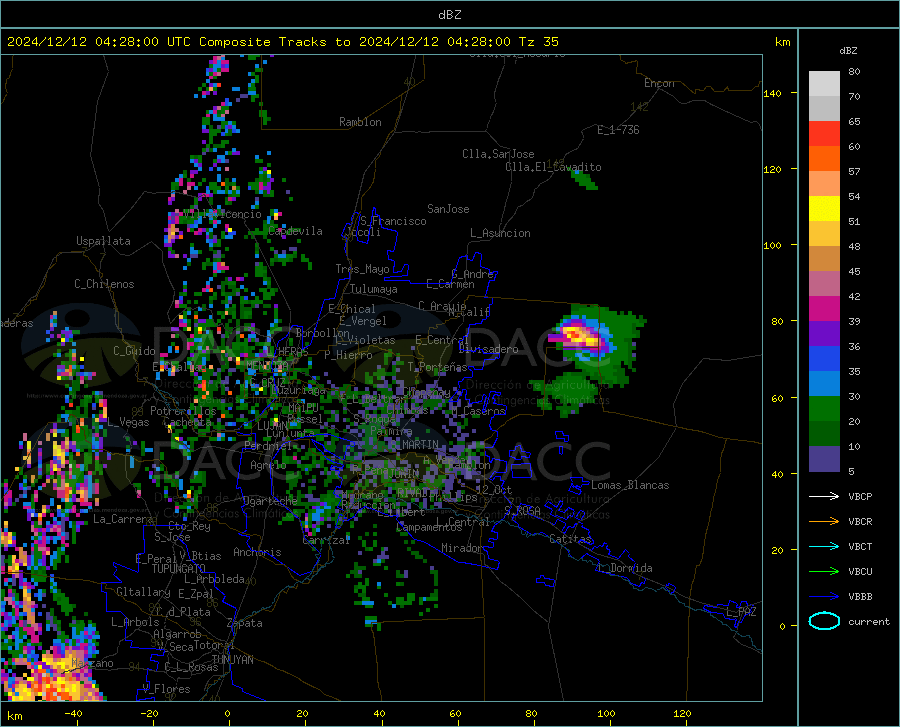Click the 'Encon' map label
This screenshot has width=900, height=727.
pyautogui.click(x=659, y=83)
